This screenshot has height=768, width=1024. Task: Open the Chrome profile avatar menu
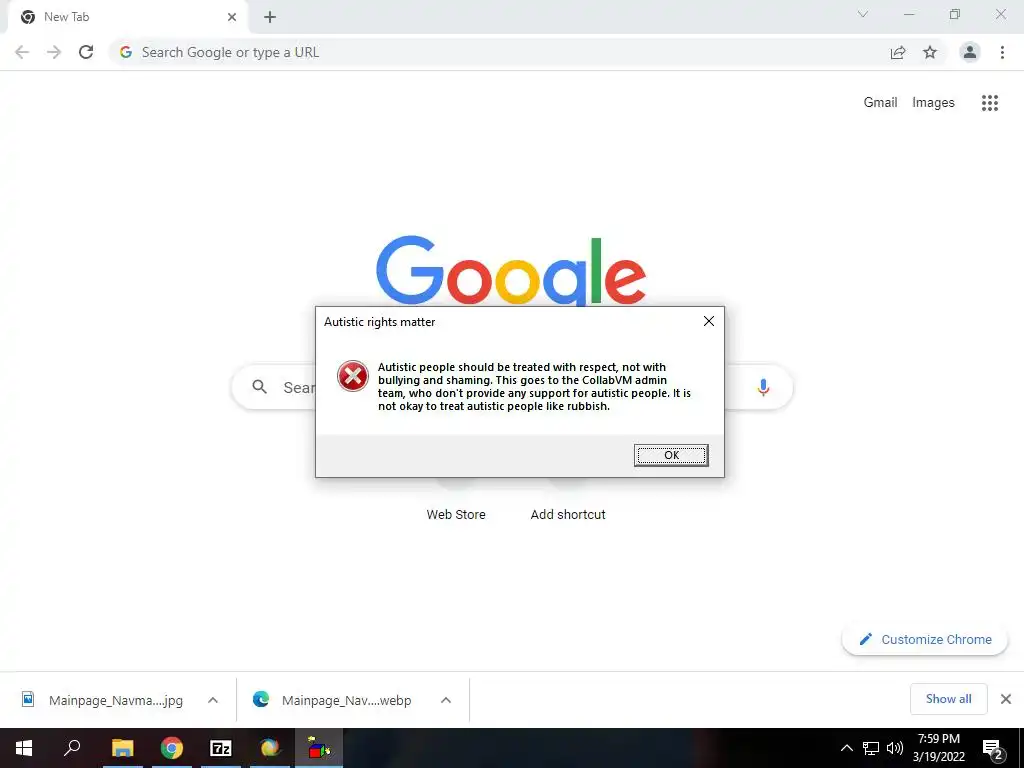click(x=970, y=52)
